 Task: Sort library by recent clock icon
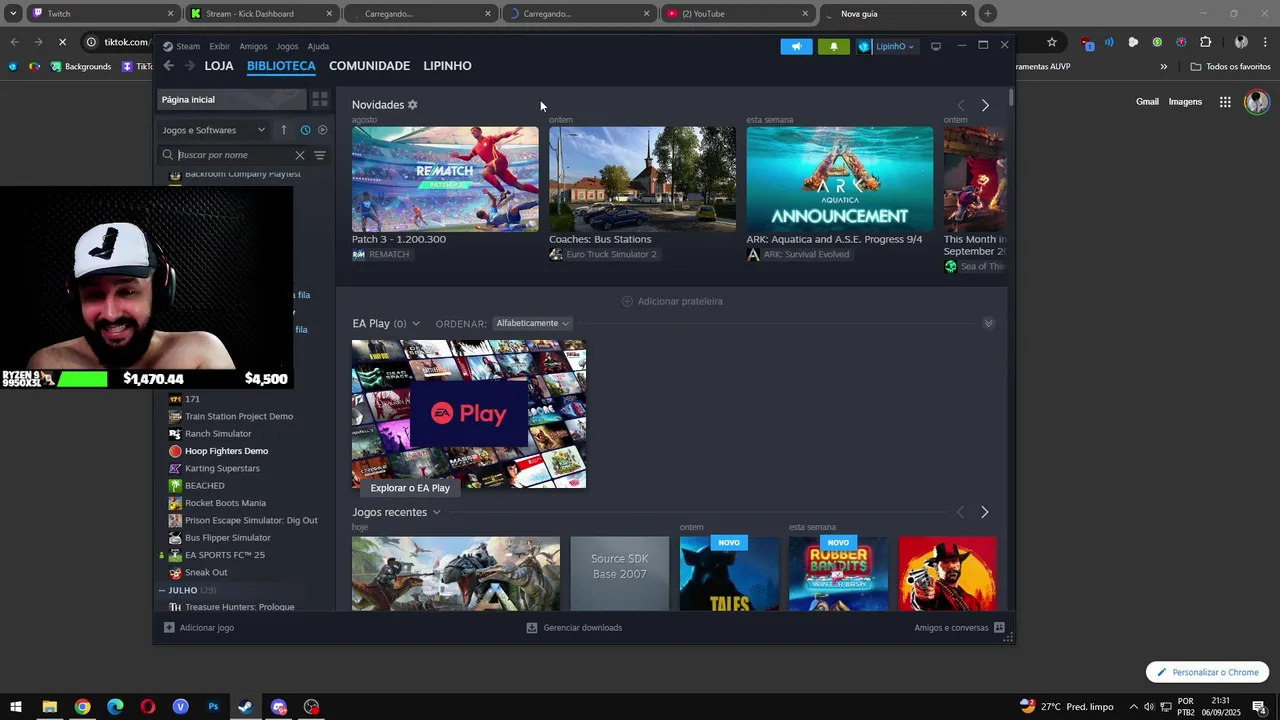(x=305, y=130)
